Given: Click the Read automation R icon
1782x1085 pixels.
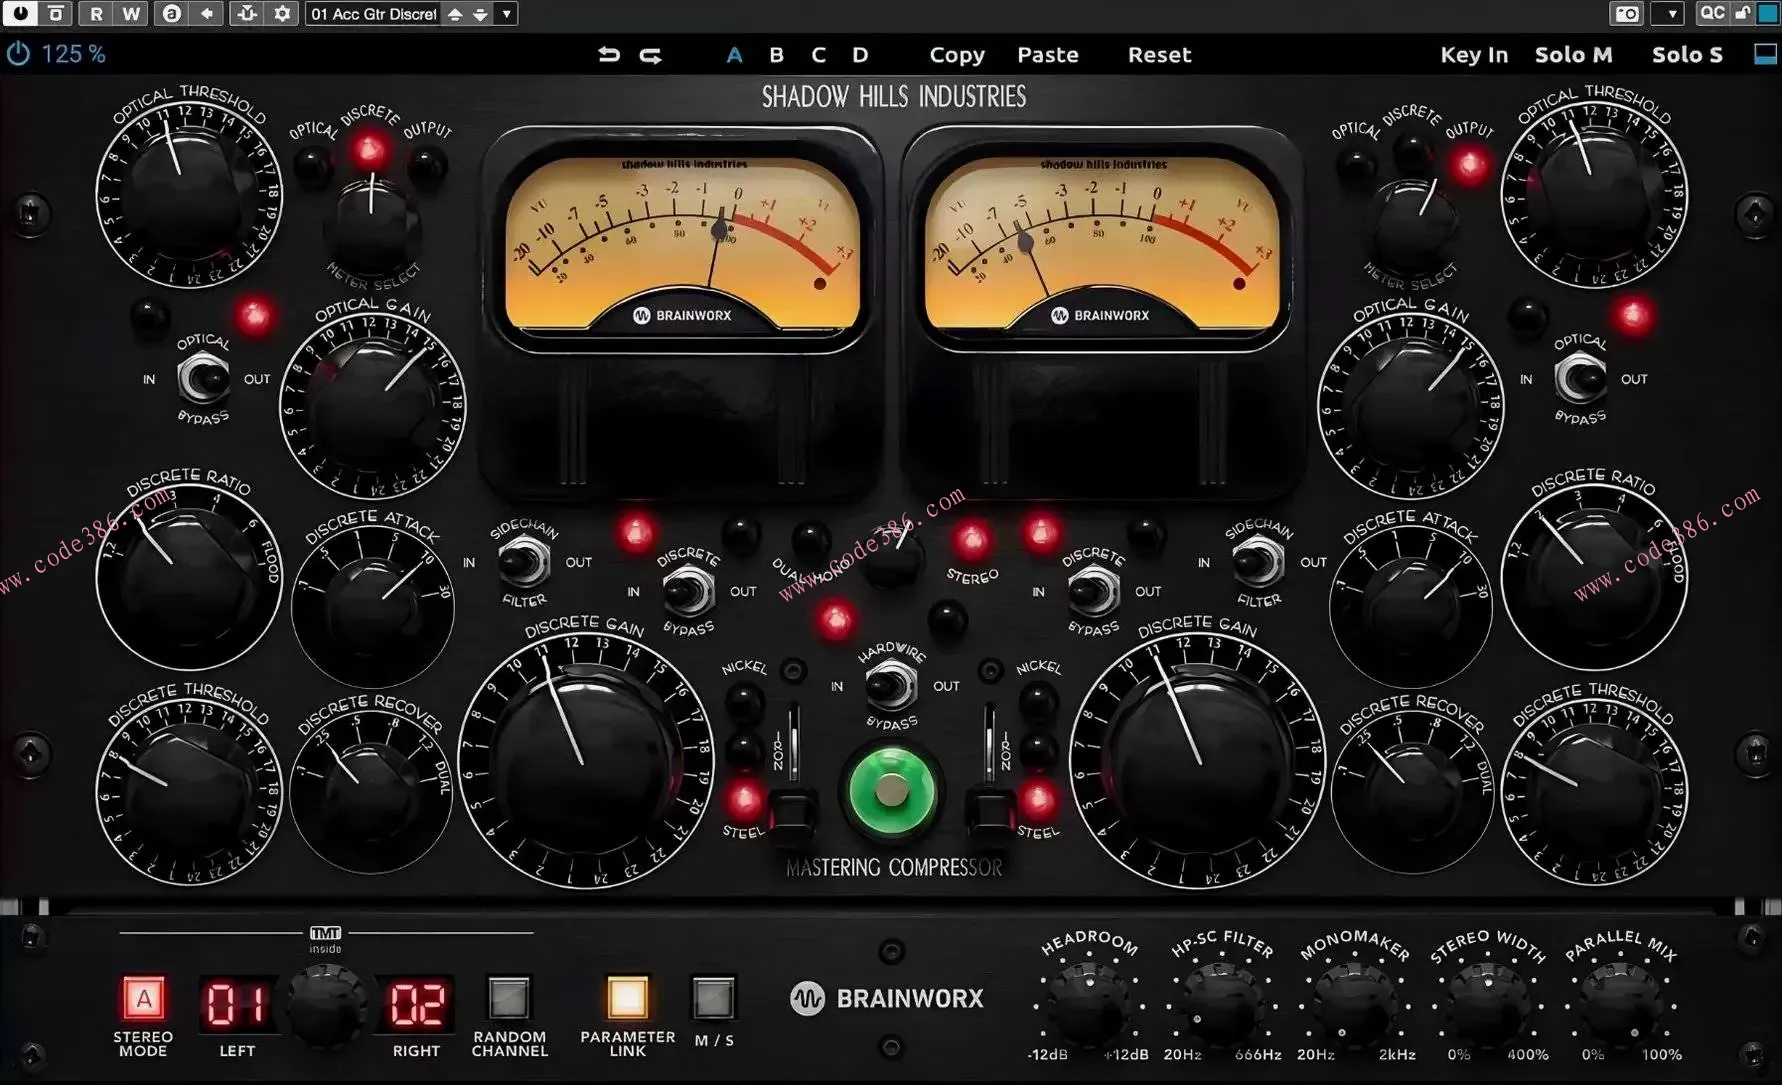Looking at the screenshot, I should click(x=96, y=14).
